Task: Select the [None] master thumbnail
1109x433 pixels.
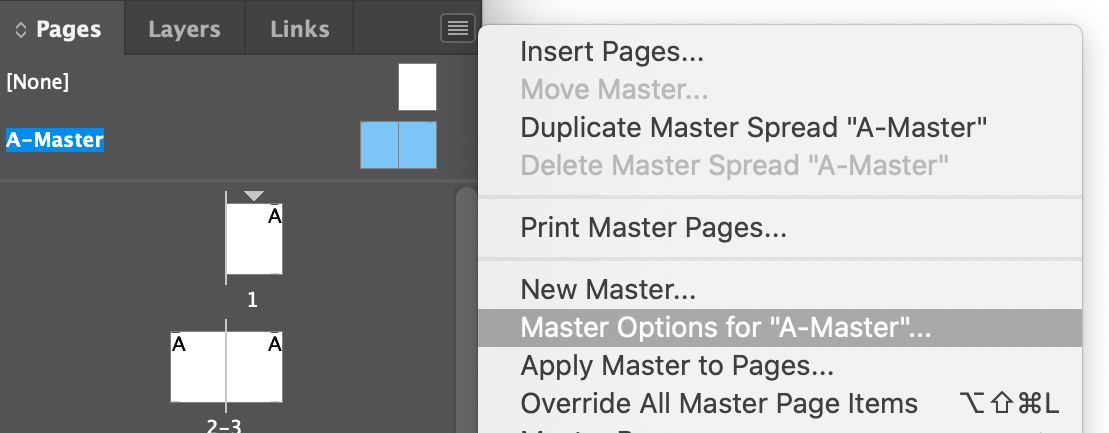Action: click(417, 87)
